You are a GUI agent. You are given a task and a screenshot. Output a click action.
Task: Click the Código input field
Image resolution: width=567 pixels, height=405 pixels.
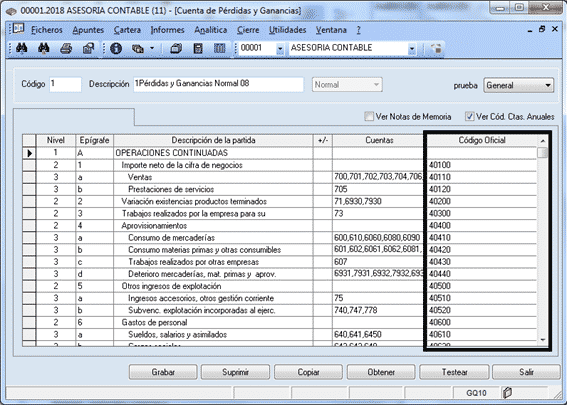[x=65, y=84]
